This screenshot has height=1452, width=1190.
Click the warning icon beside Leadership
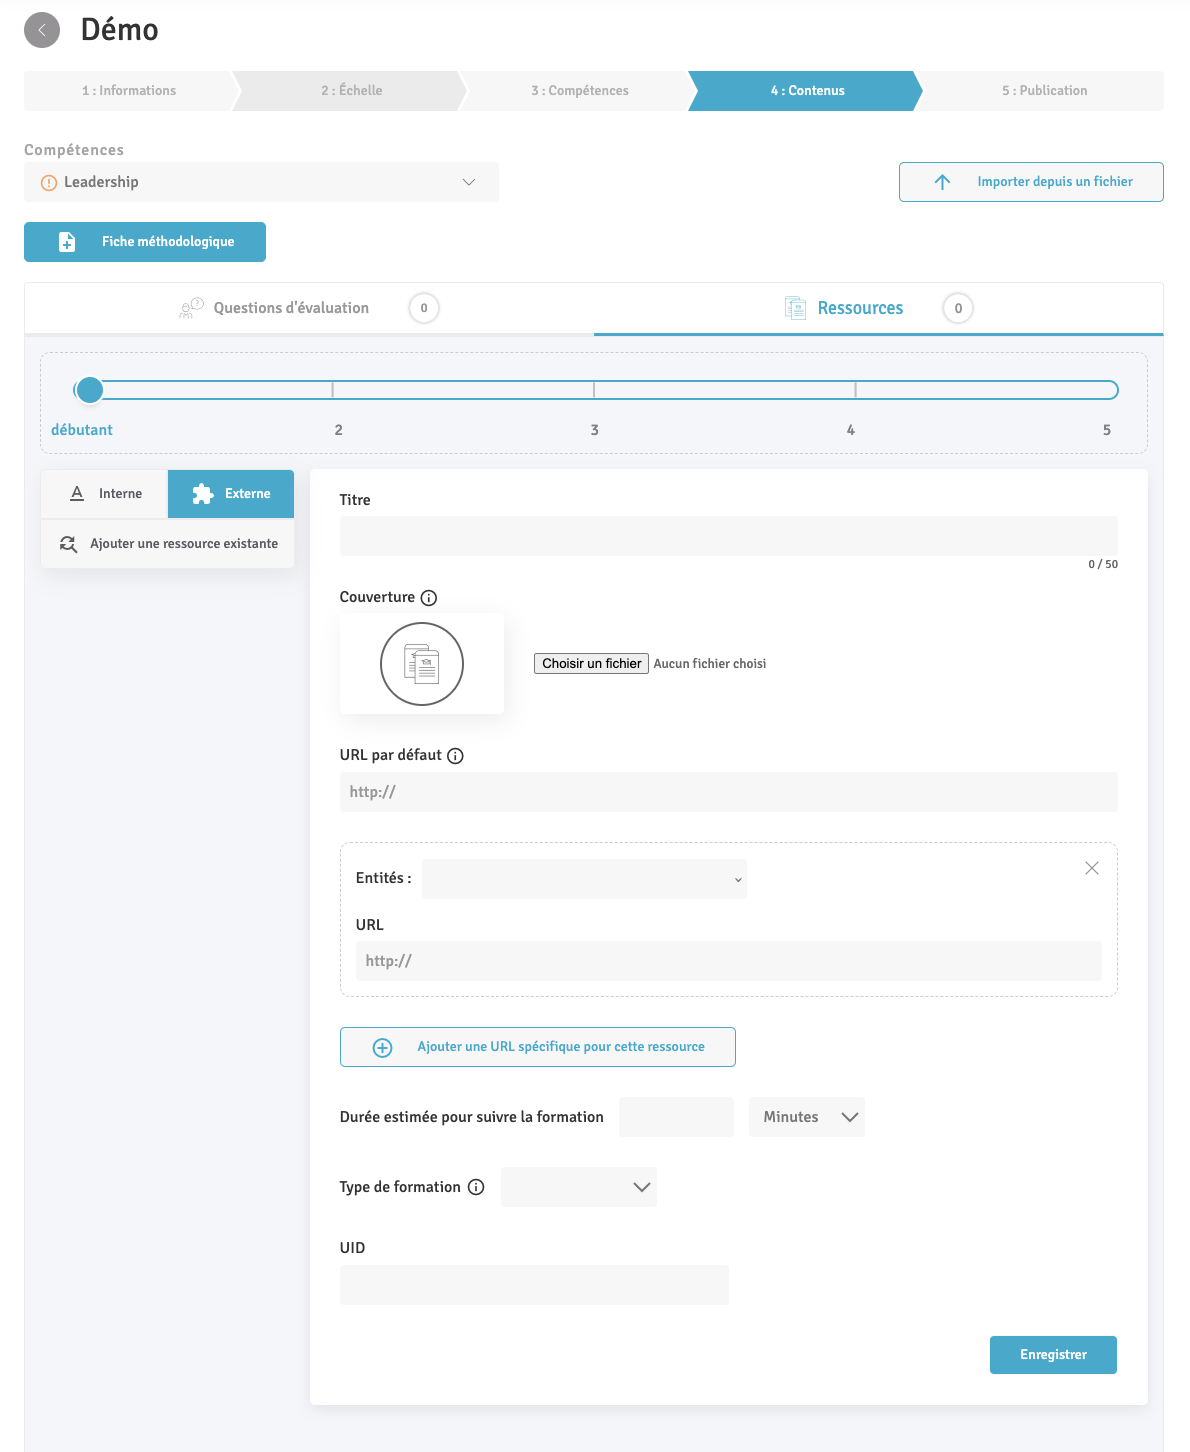[x=49, y=183]
